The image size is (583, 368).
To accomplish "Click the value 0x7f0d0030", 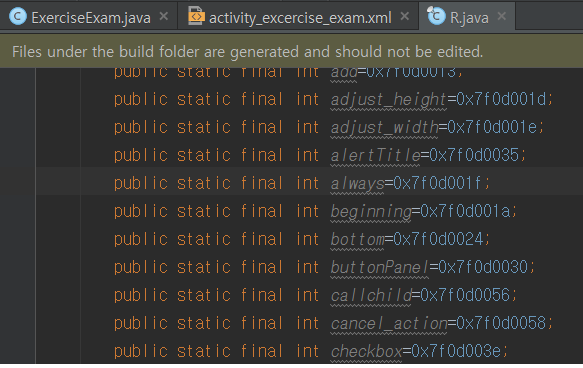I will [483, 267].
